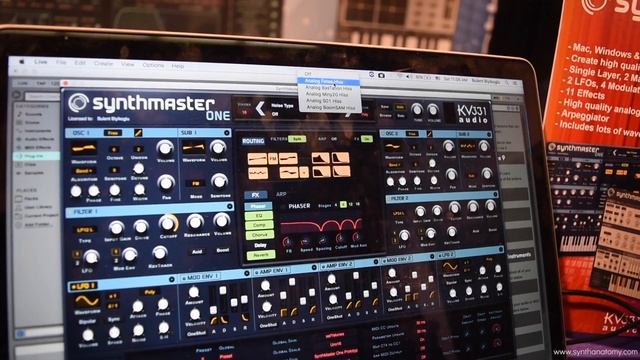Select the Delay effect button
The image size is (640, 360).
[260, 245]
